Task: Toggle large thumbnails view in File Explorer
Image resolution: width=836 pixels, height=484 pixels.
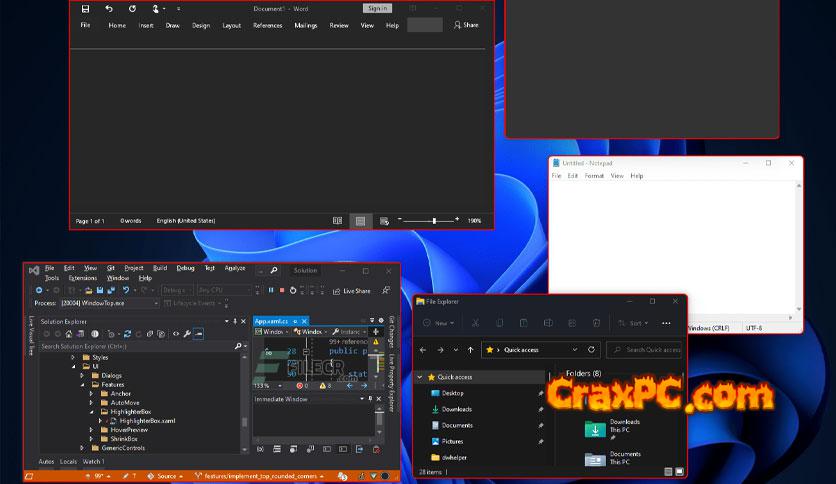Action: pos(679,471)
